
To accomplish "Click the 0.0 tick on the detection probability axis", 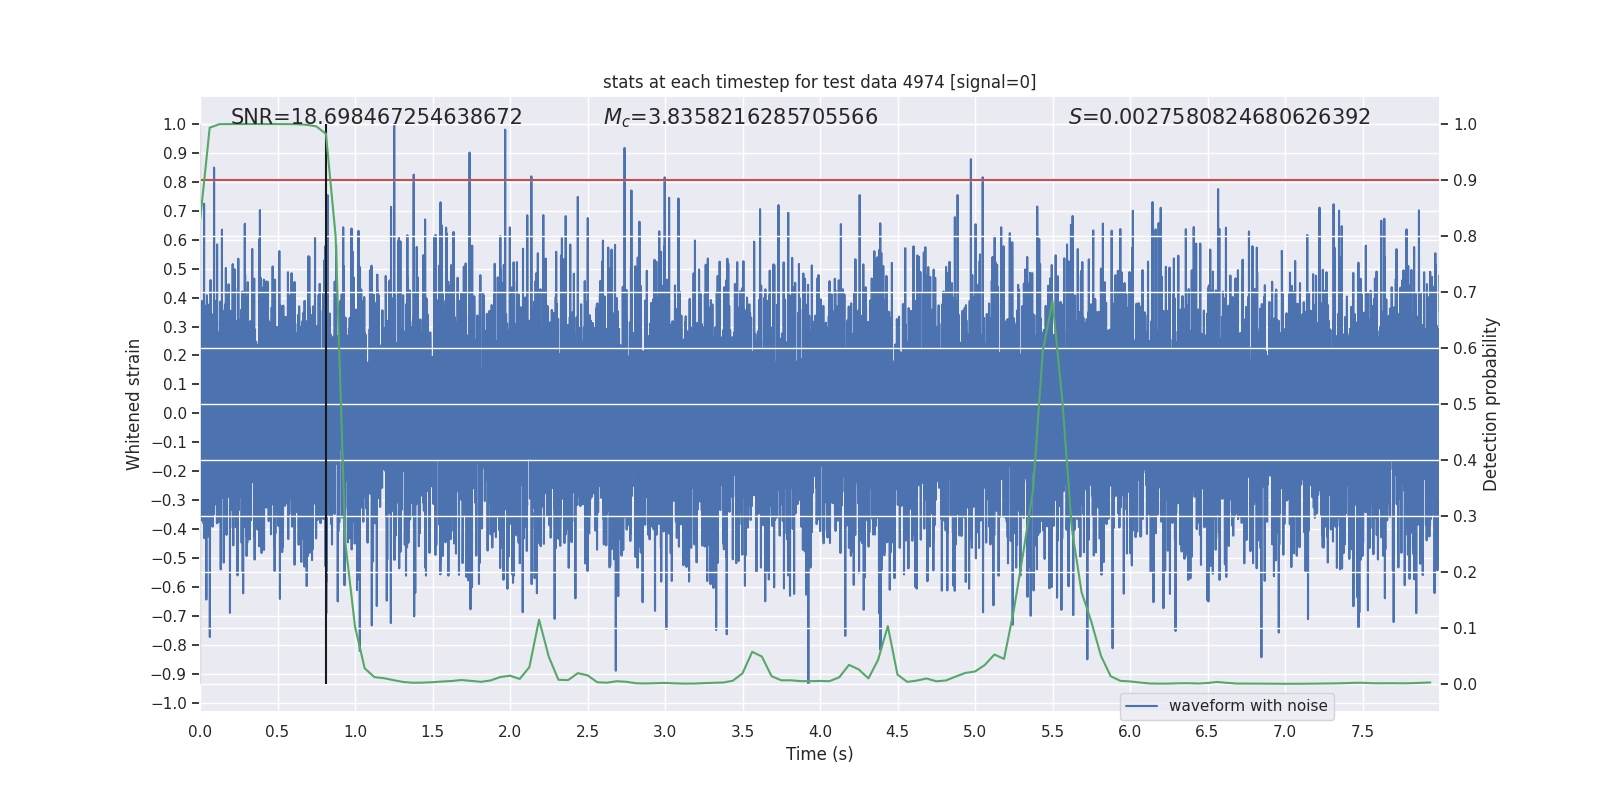I will [x=1465, y=685].
